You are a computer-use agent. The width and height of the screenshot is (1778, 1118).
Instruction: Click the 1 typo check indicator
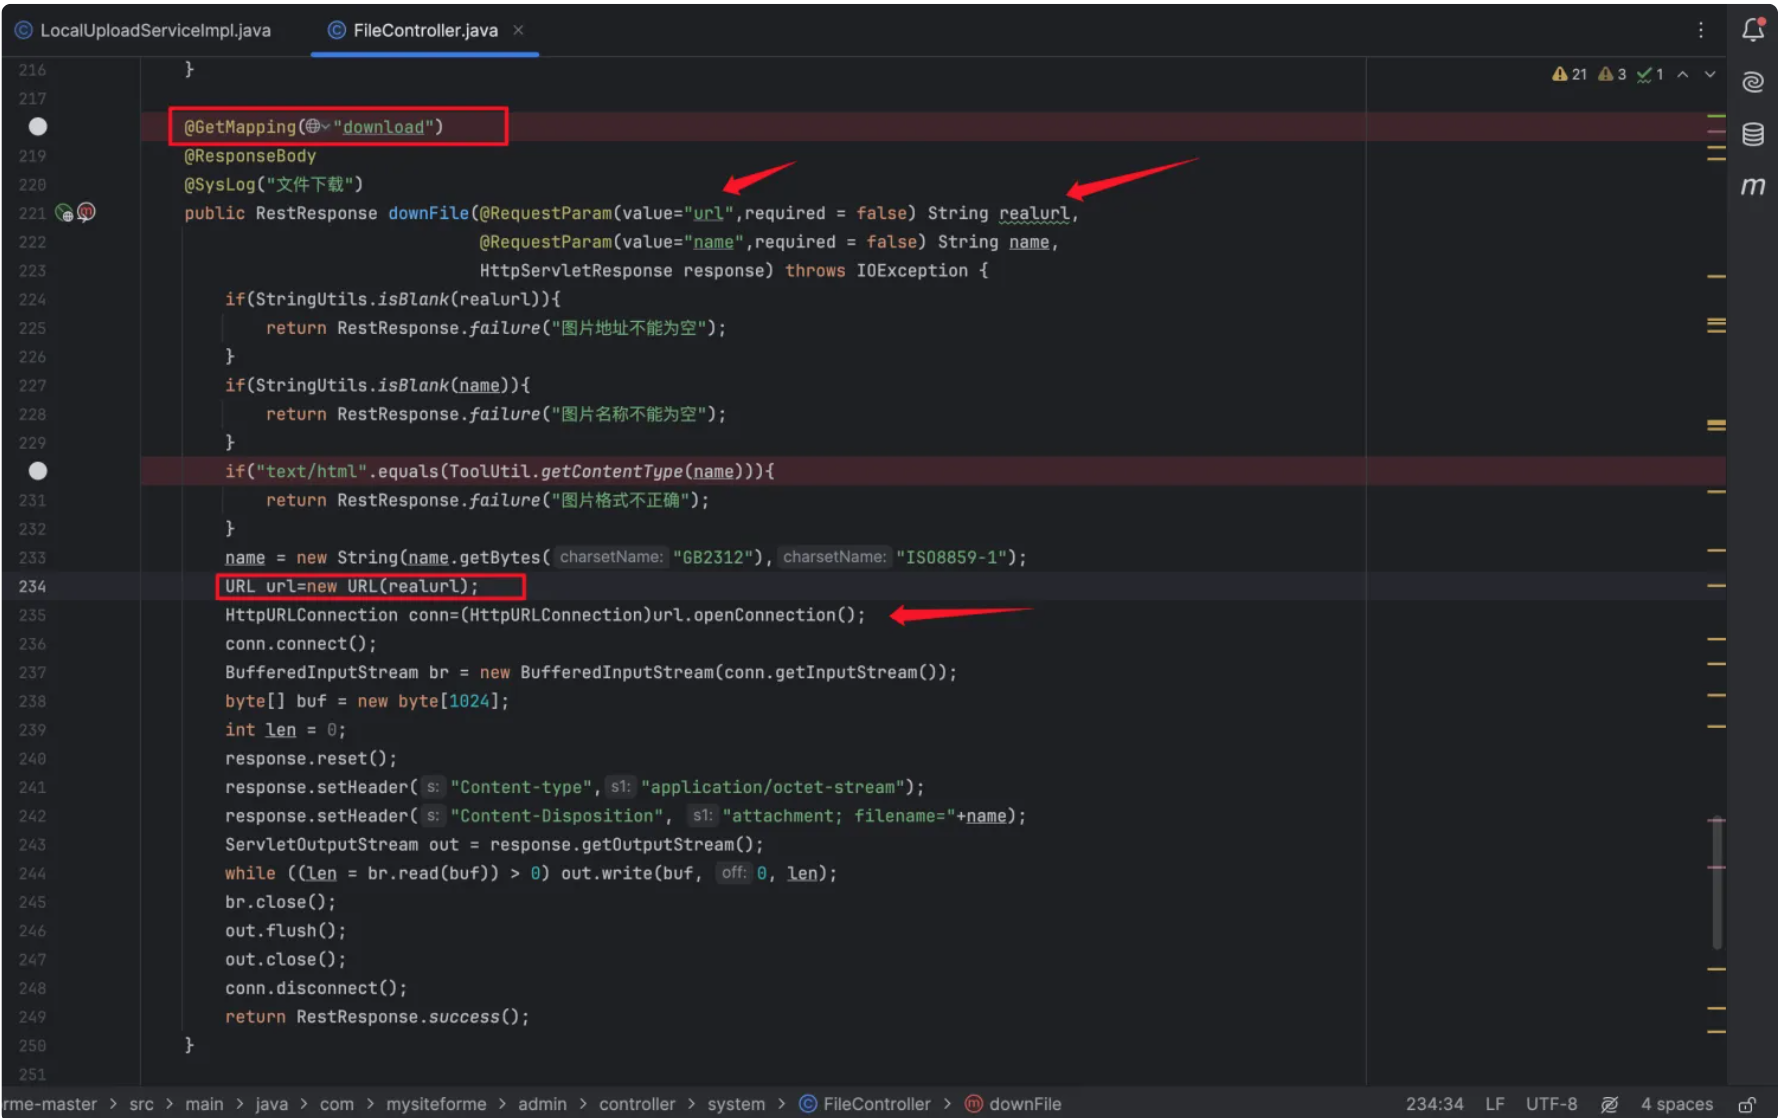click(1650, 74)
